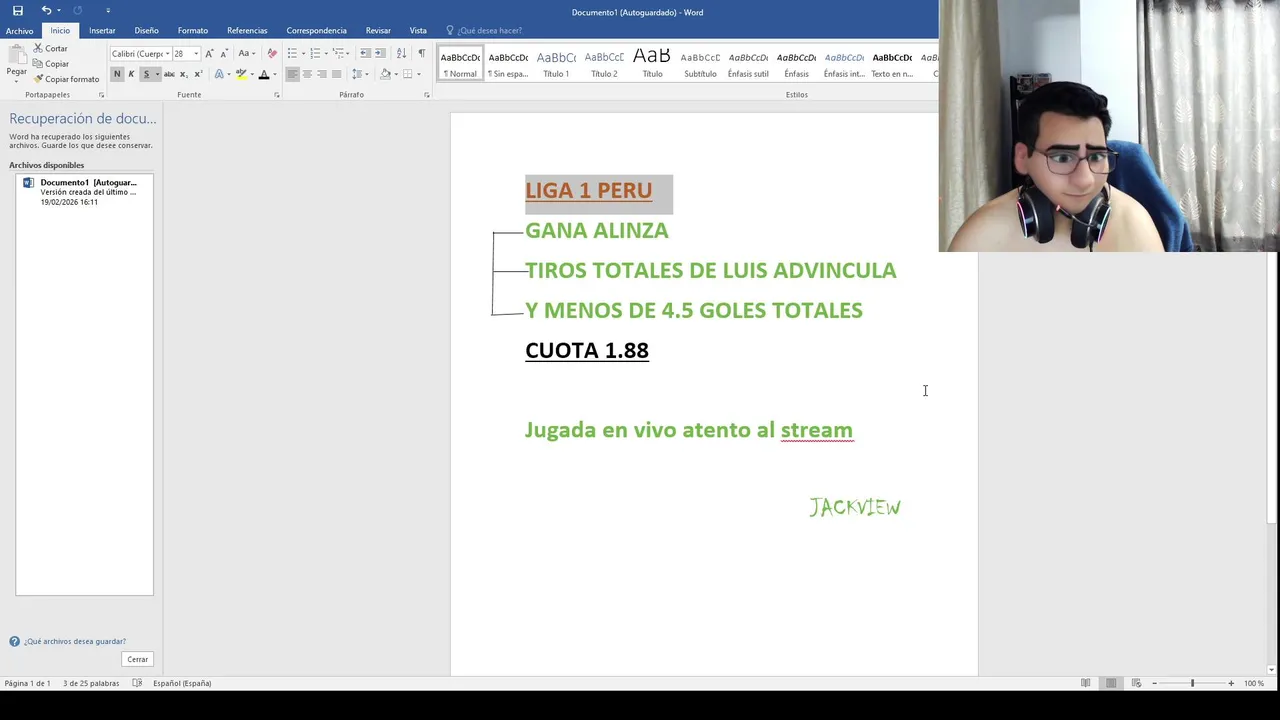This screenshot has width=1280, height=720.
Task: Apply the Sin espaciado style
Action: point(508,63)
